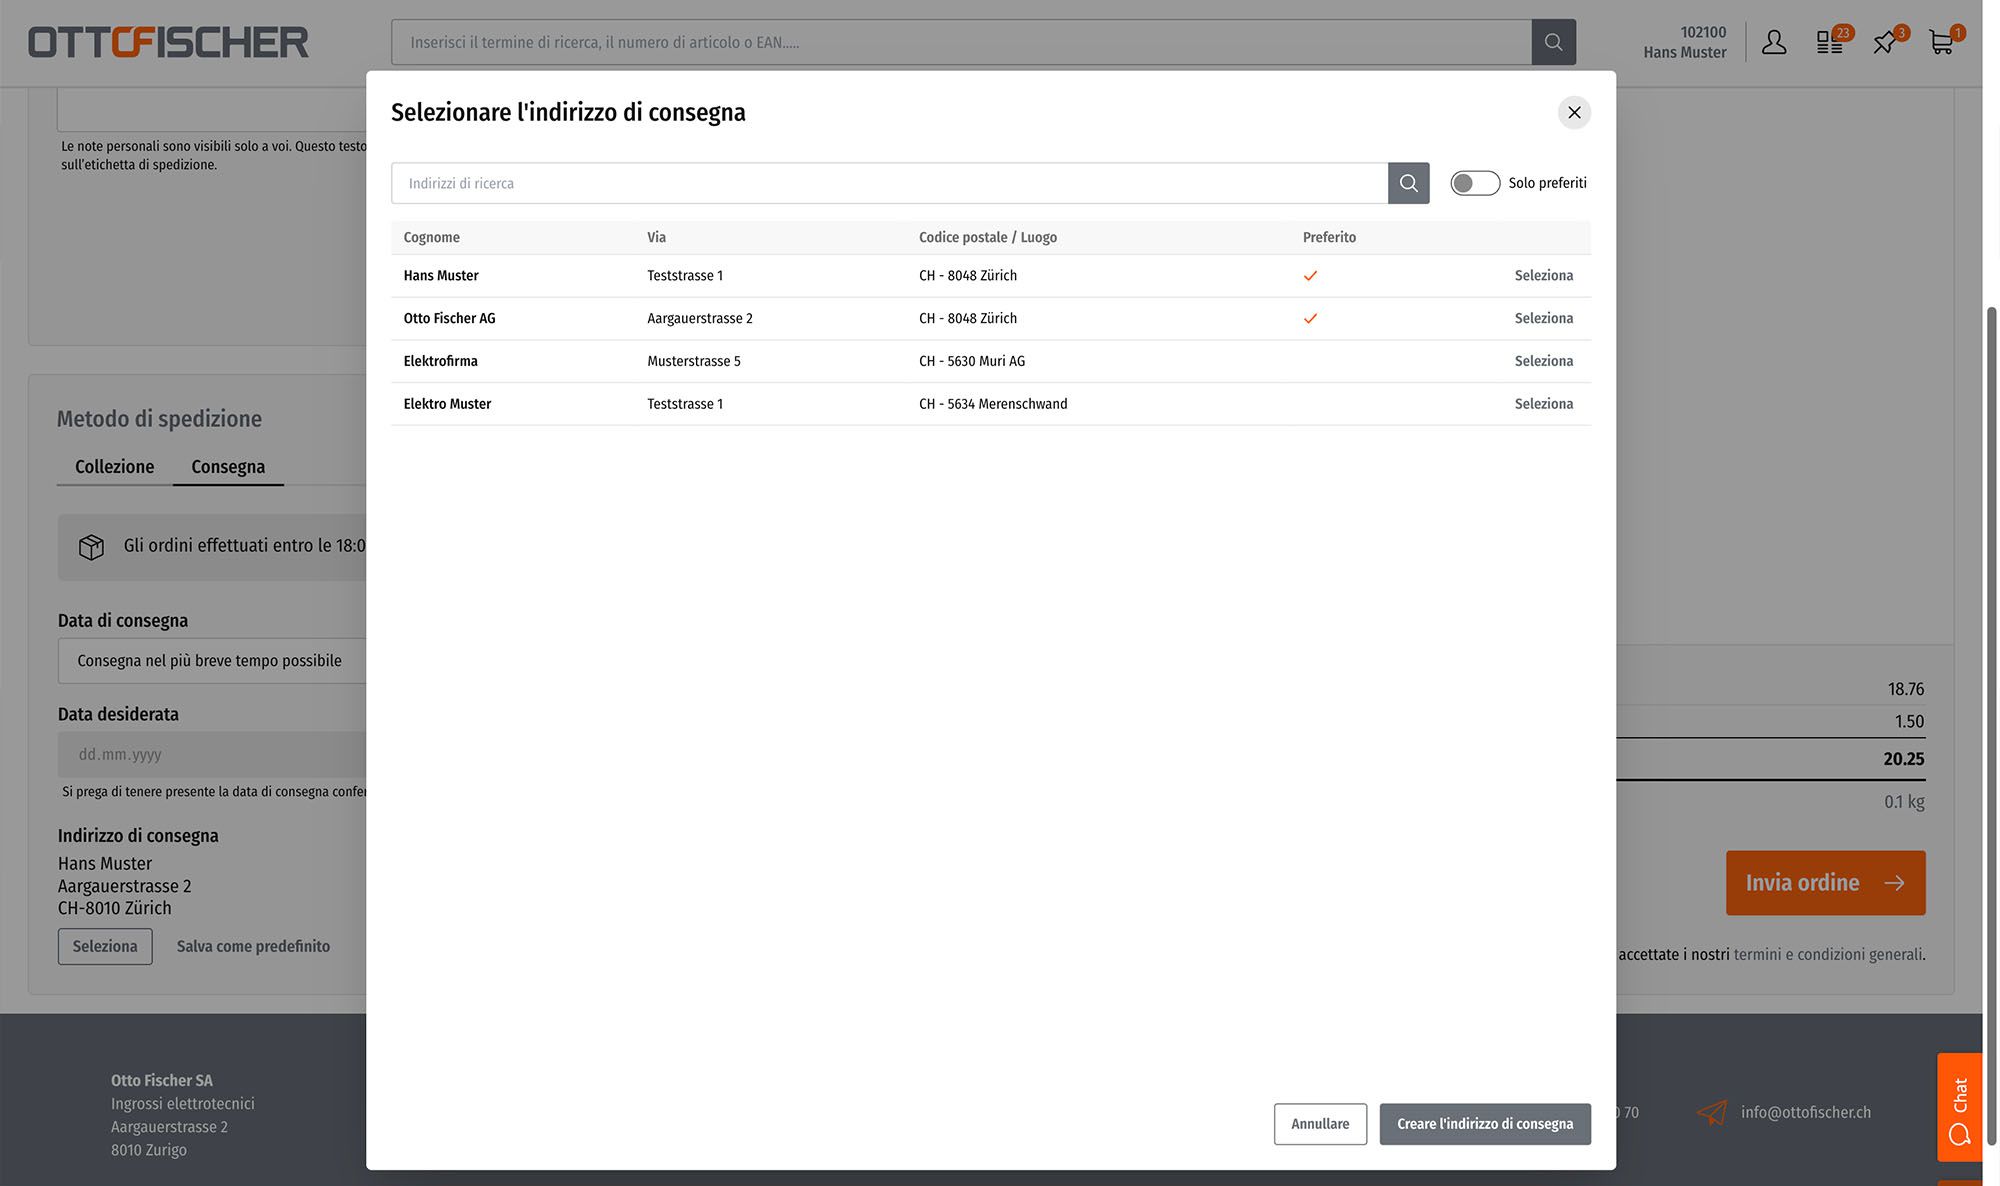Switch to the Consegna tab
Screen dimensions: 2000x1186
pos(228,467)
